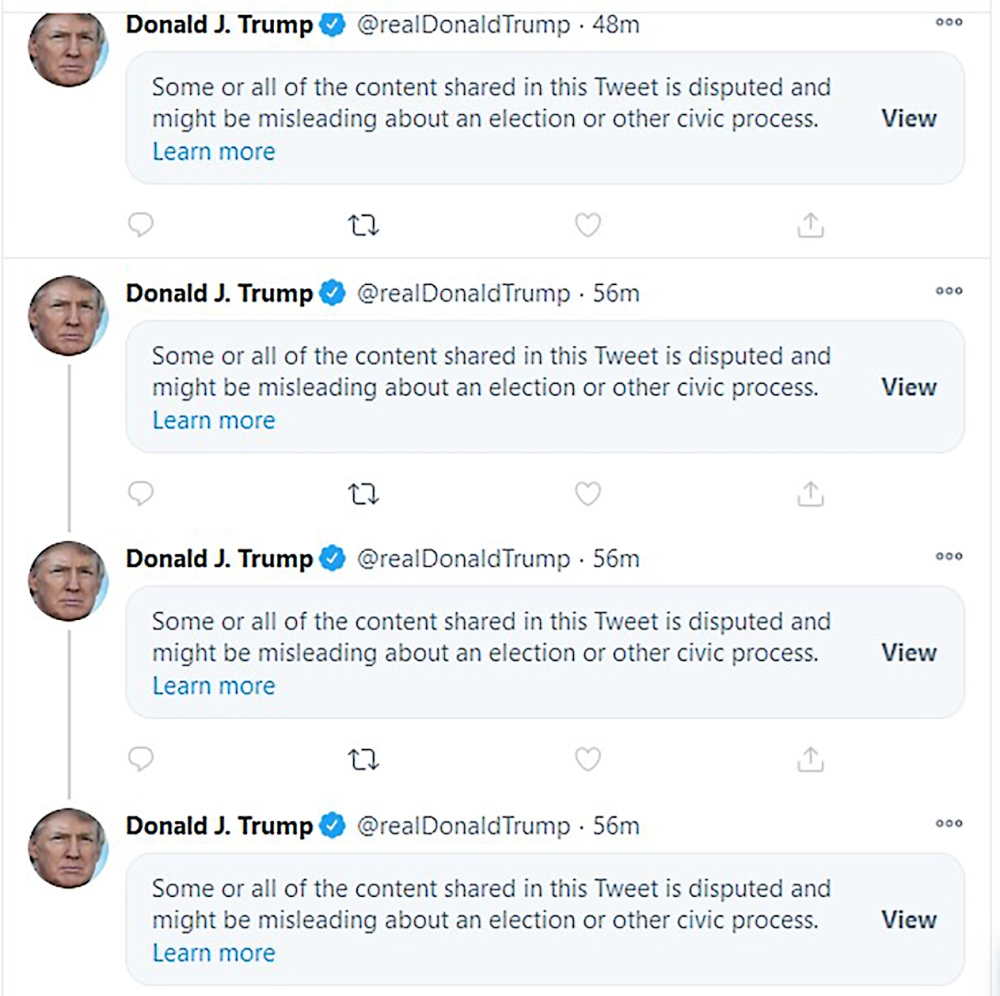Image resolution: width=1000 pixels, height=996 pixels.
Task: Reply to the first 48m tweet
Action: pos(141,225)
